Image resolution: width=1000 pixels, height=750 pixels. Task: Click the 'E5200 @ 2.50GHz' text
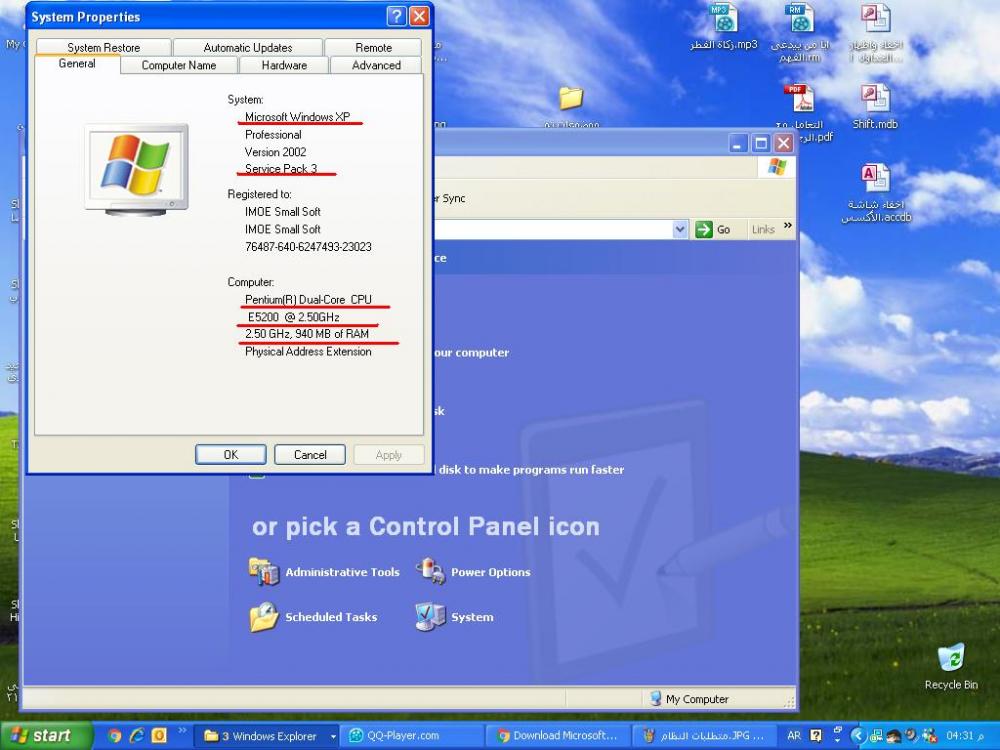tap(293, 317)
